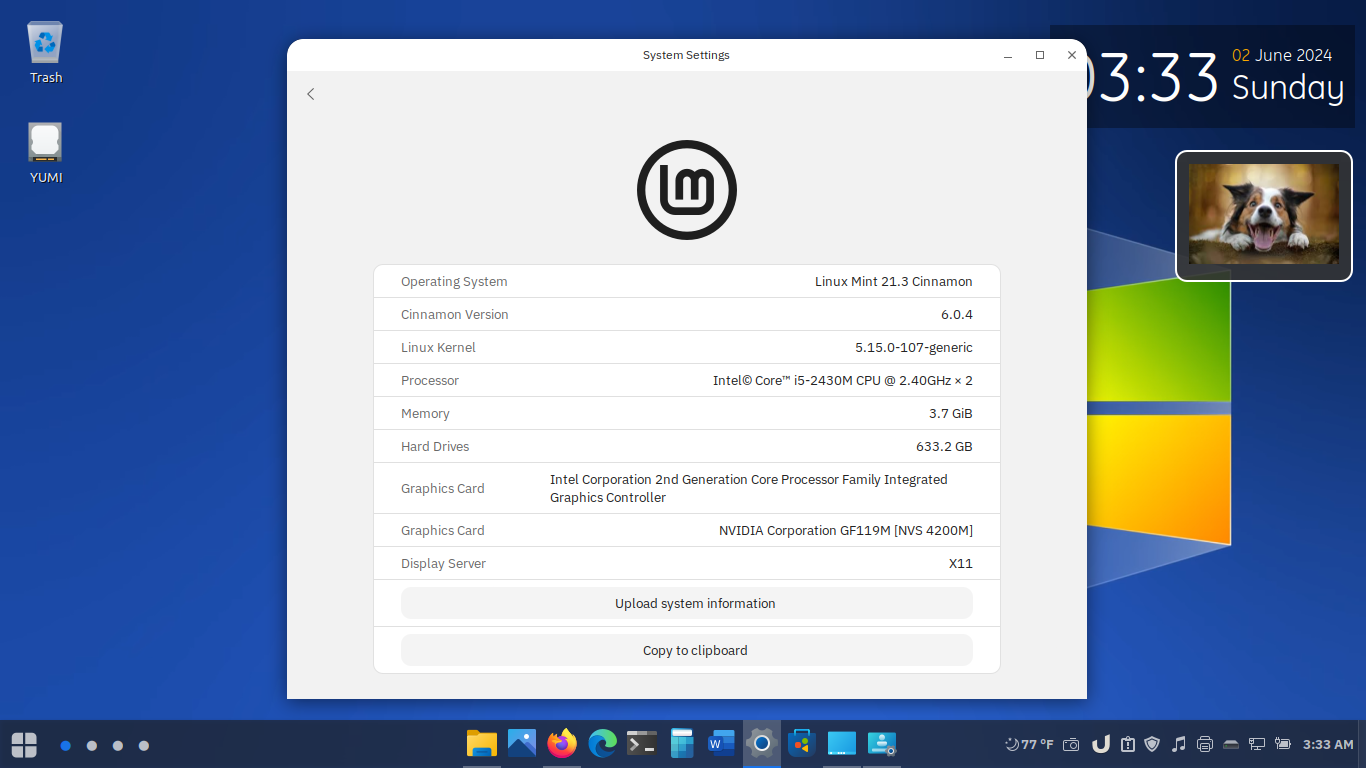This screenshot has width=1366, height=768.
Task: Click the NVIDIA Corporation GF119M graphics card text
Action: [x=846, y=530]
